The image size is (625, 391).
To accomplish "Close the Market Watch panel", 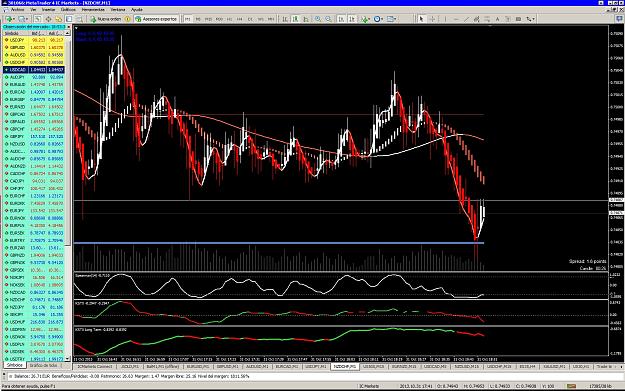I will [69, 27].
